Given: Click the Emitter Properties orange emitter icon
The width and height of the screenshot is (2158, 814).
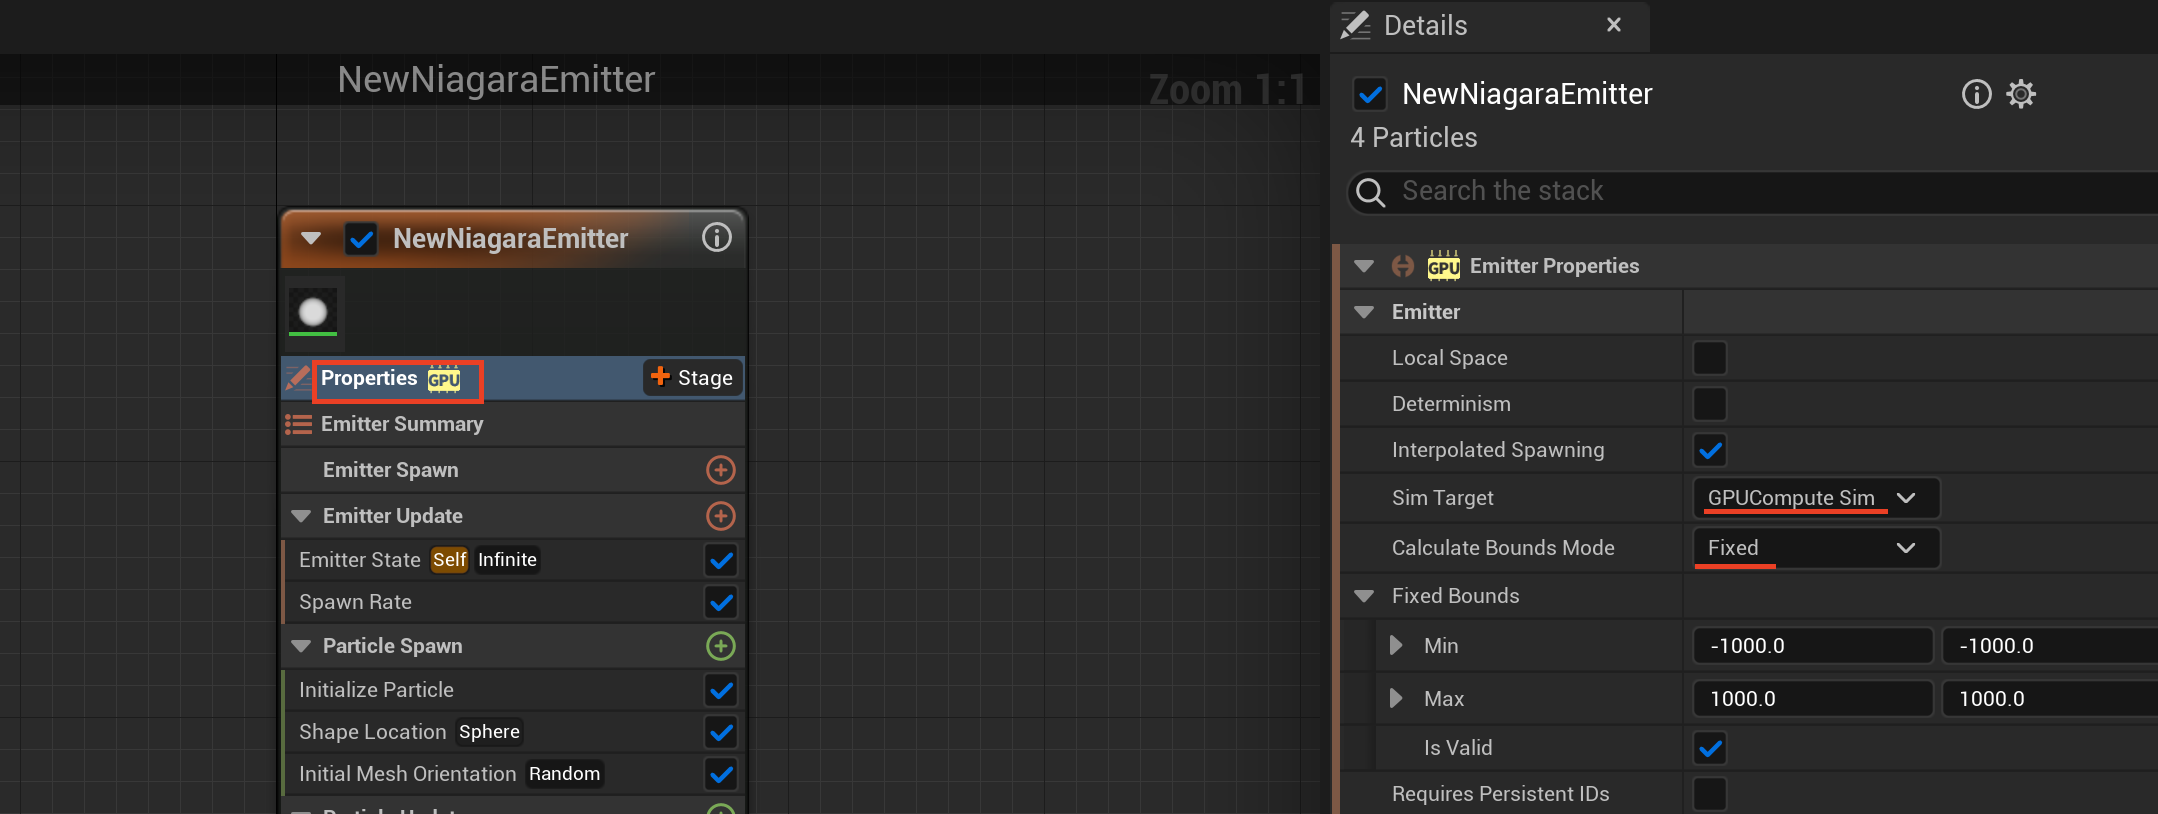Looking at the screenshot, I should click(x=1403, y=266).
